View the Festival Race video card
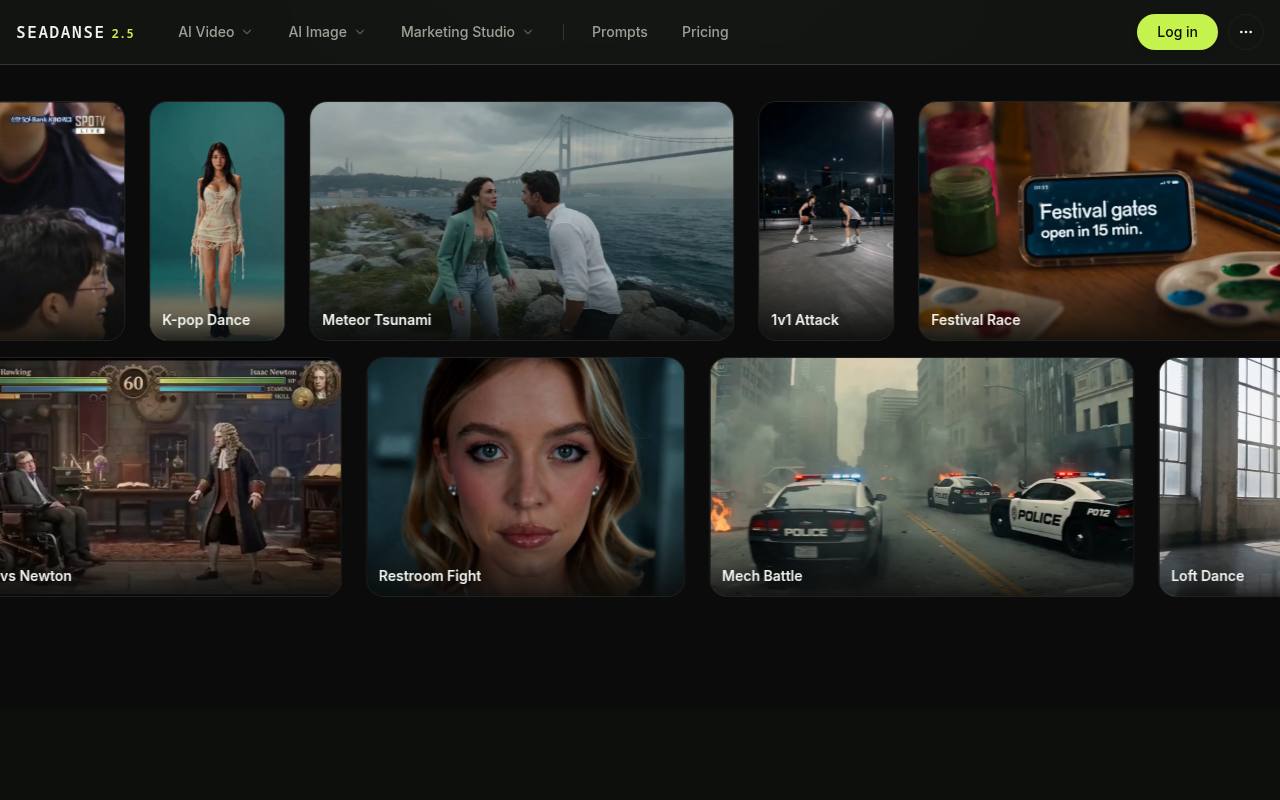 (x=1100, y=221)
